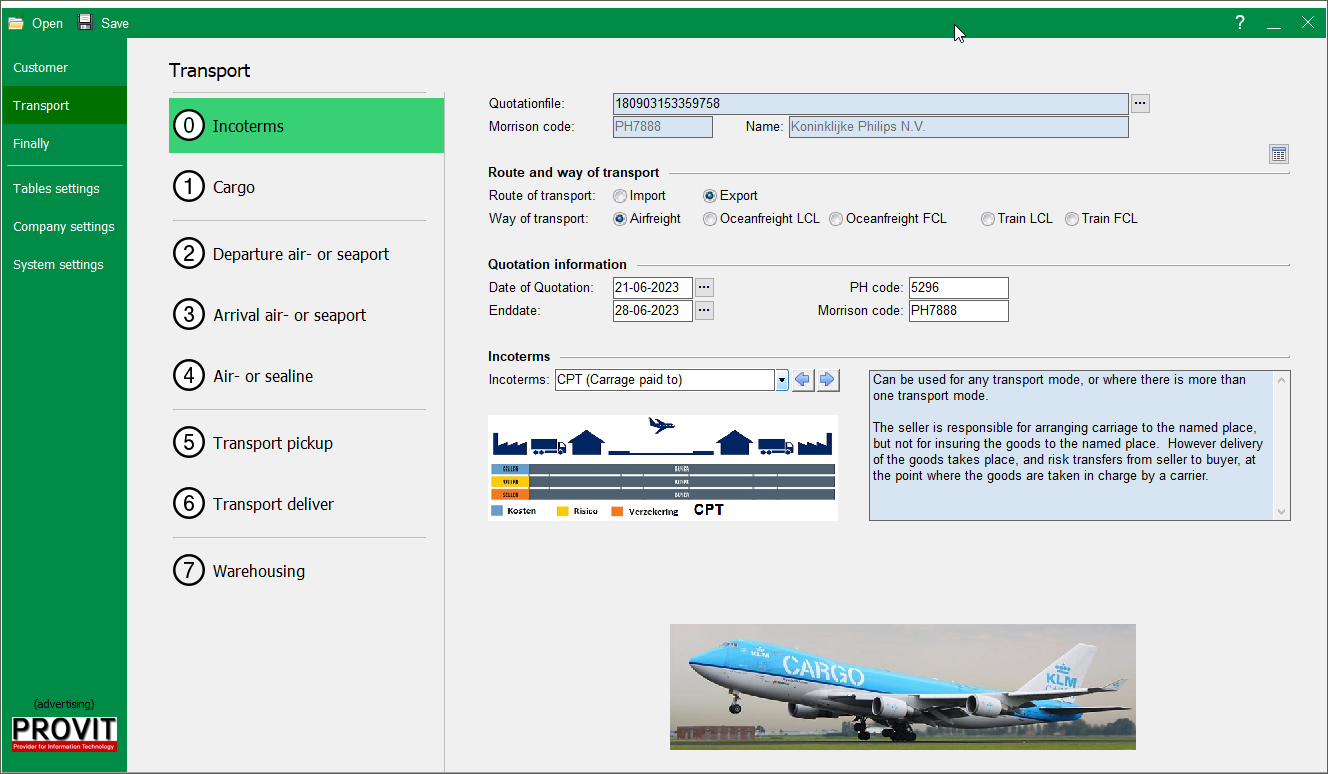Select the Train FCL radio option
The width and height of the screenshot is (1328, 774).
1072,219
